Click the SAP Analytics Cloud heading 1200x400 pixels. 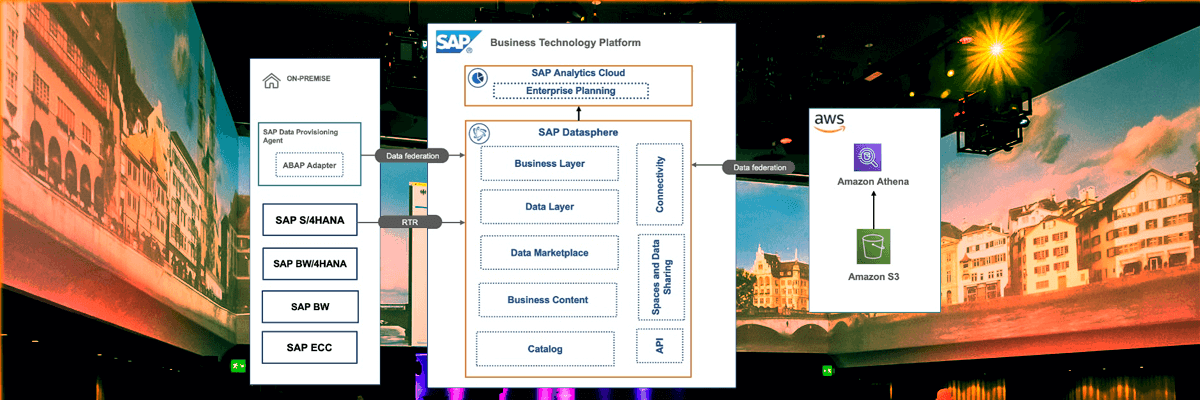[578, 73]
